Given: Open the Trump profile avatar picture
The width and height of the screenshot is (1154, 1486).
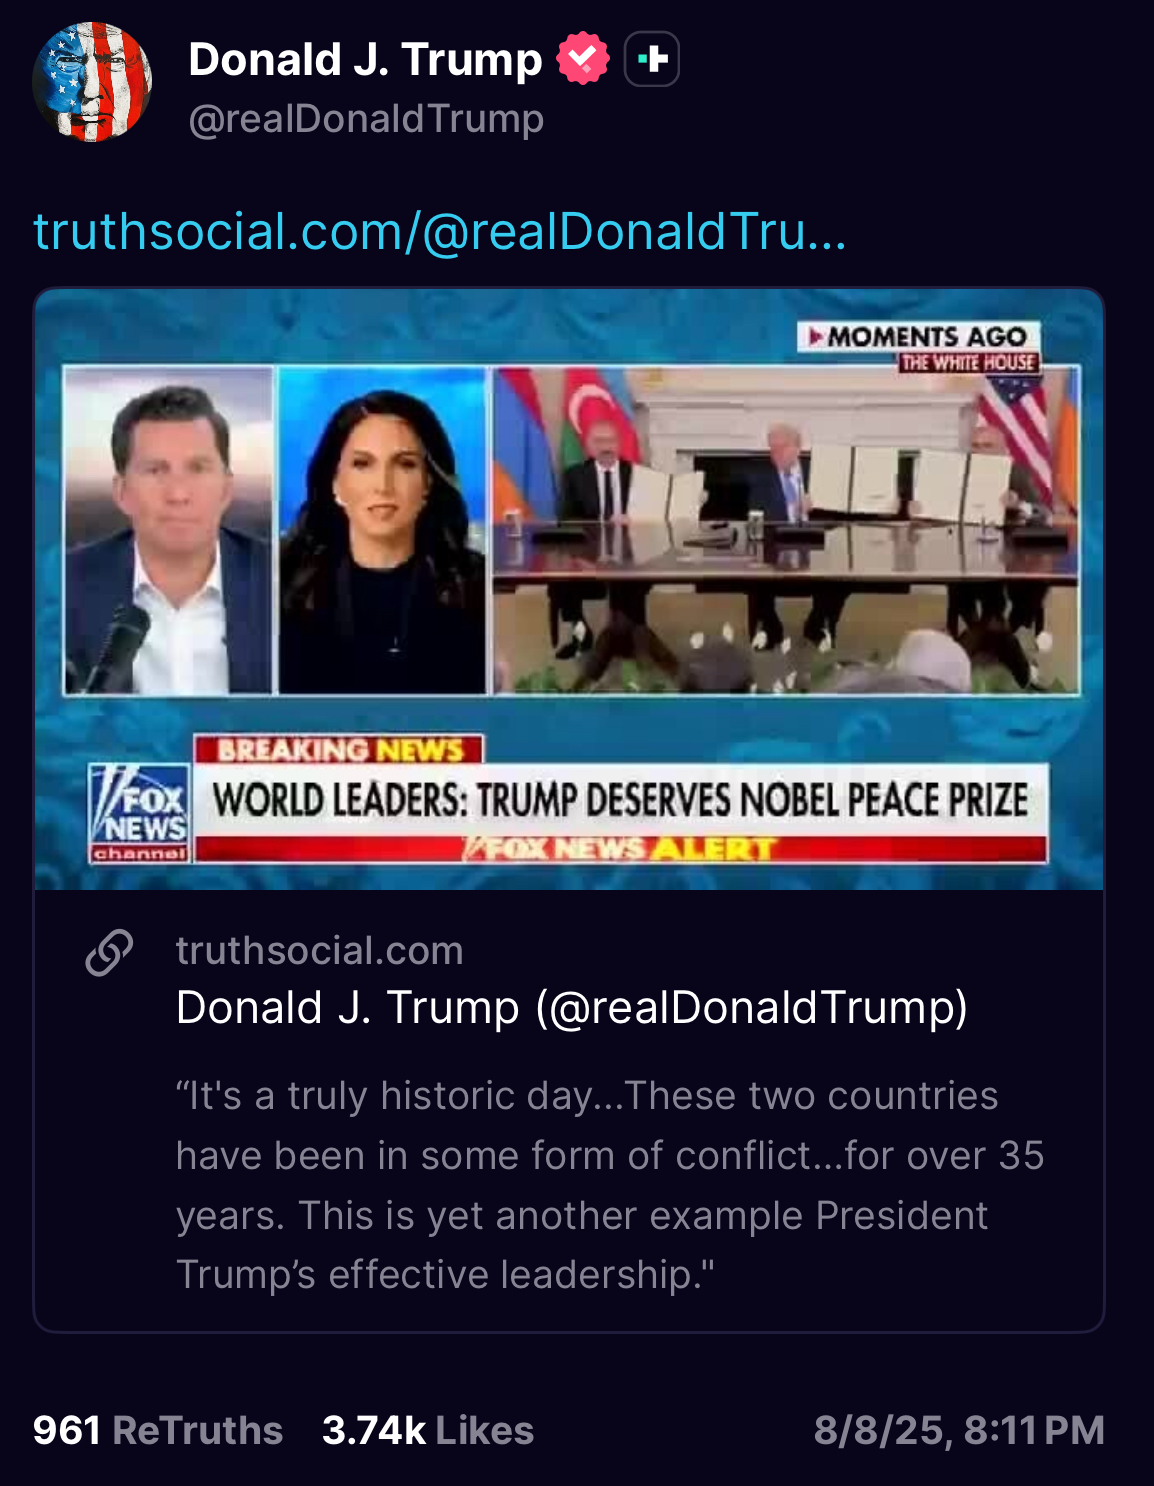Looking at the screenshot, I should click(92, 82).
